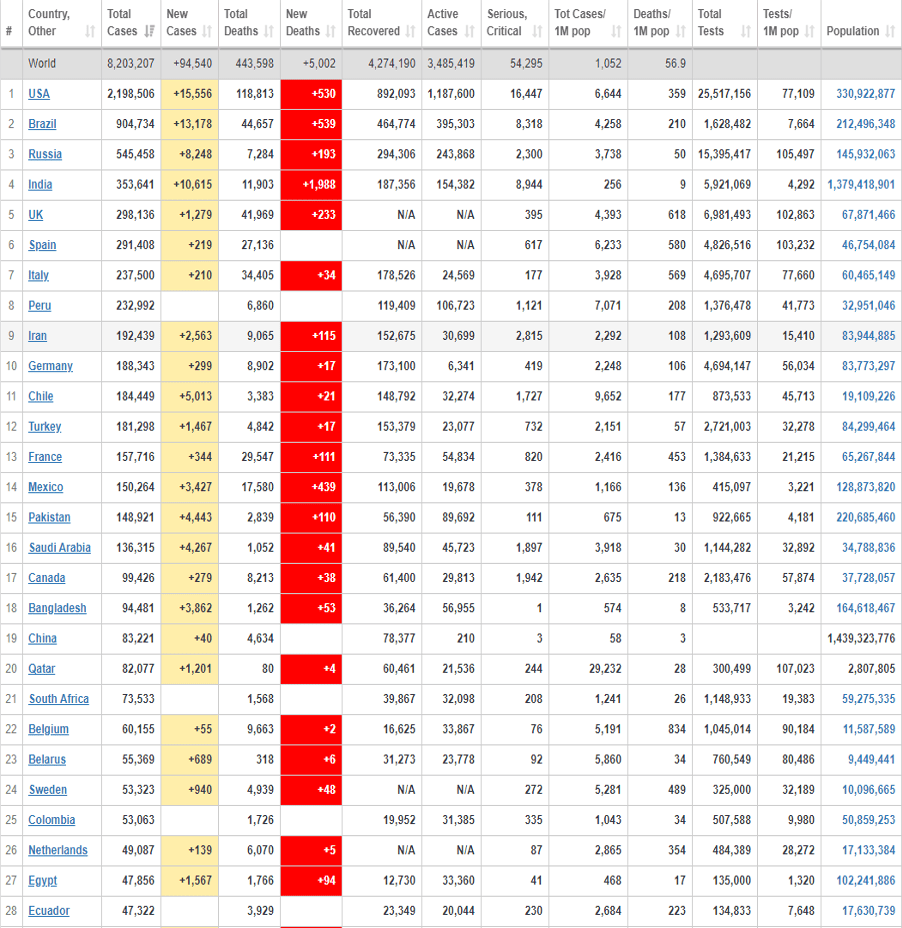
Task: Sort by Deaths/1M pop sort icon
Action: point(681,31)
